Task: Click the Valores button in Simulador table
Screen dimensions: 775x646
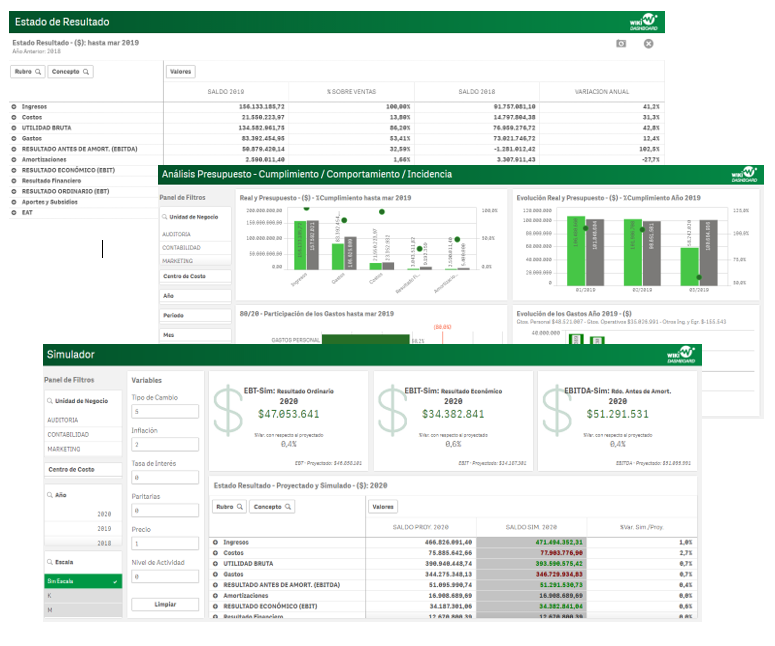Action: tap(383, 507)
